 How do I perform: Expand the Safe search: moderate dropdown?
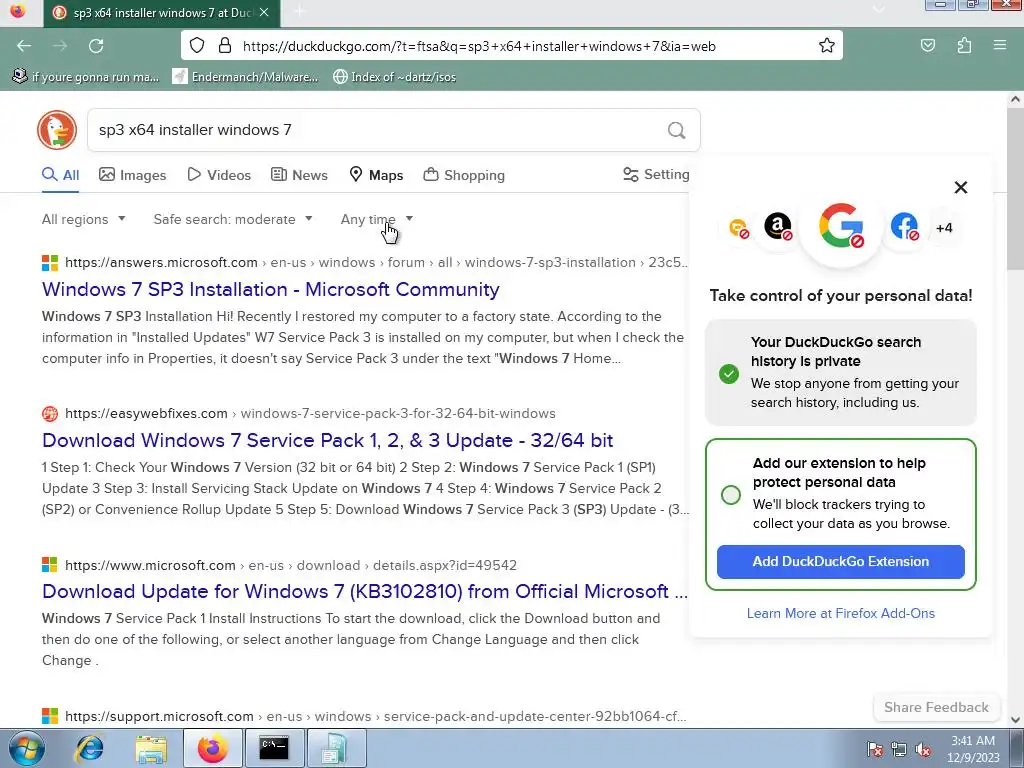233,219
